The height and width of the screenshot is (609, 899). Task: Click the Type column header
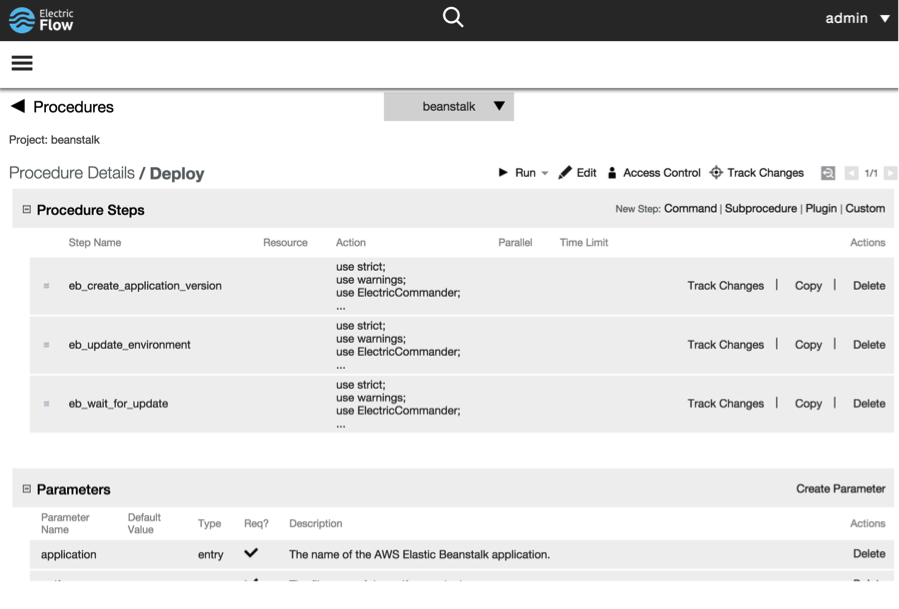point(209,524)
